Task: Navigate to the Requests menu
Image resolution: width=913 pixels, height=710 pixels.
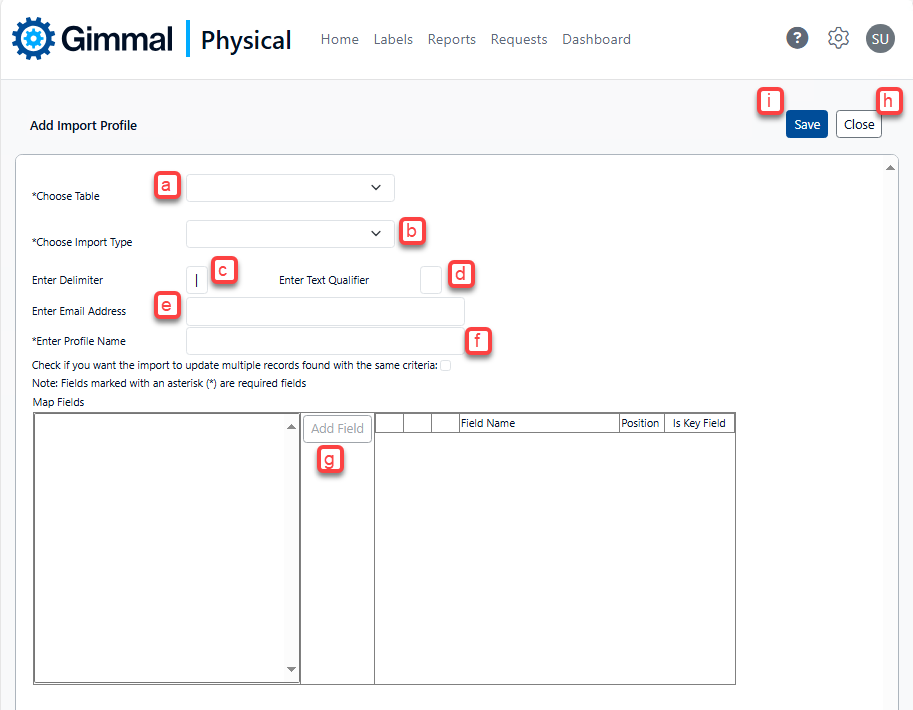Action: (519, 40)
